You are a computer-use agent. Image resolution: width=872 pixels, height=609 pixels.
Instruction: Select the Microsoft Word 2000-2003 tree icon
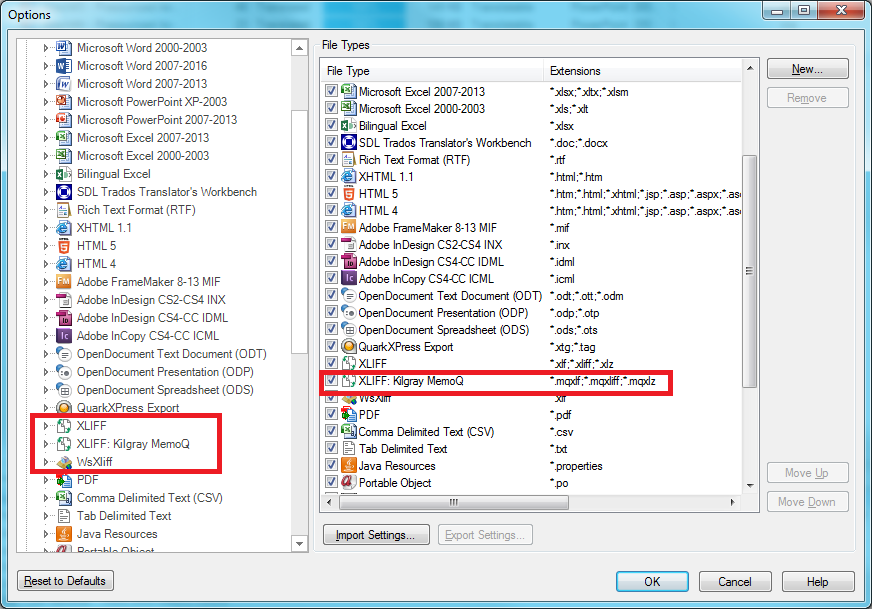(x=64, y=48)
